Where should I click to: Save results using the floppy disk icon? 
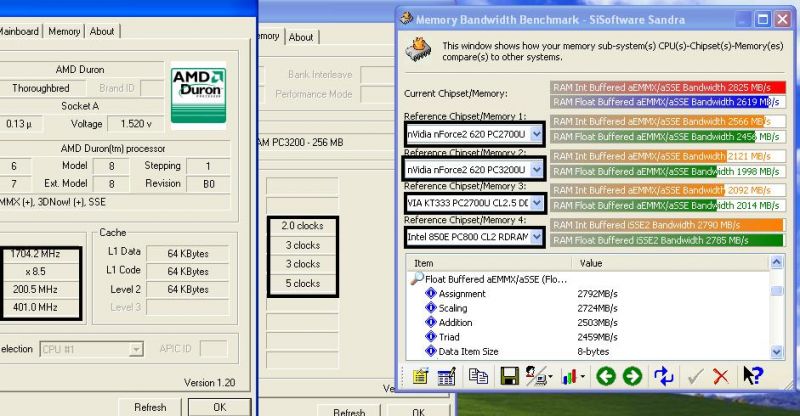coord(509,377)
